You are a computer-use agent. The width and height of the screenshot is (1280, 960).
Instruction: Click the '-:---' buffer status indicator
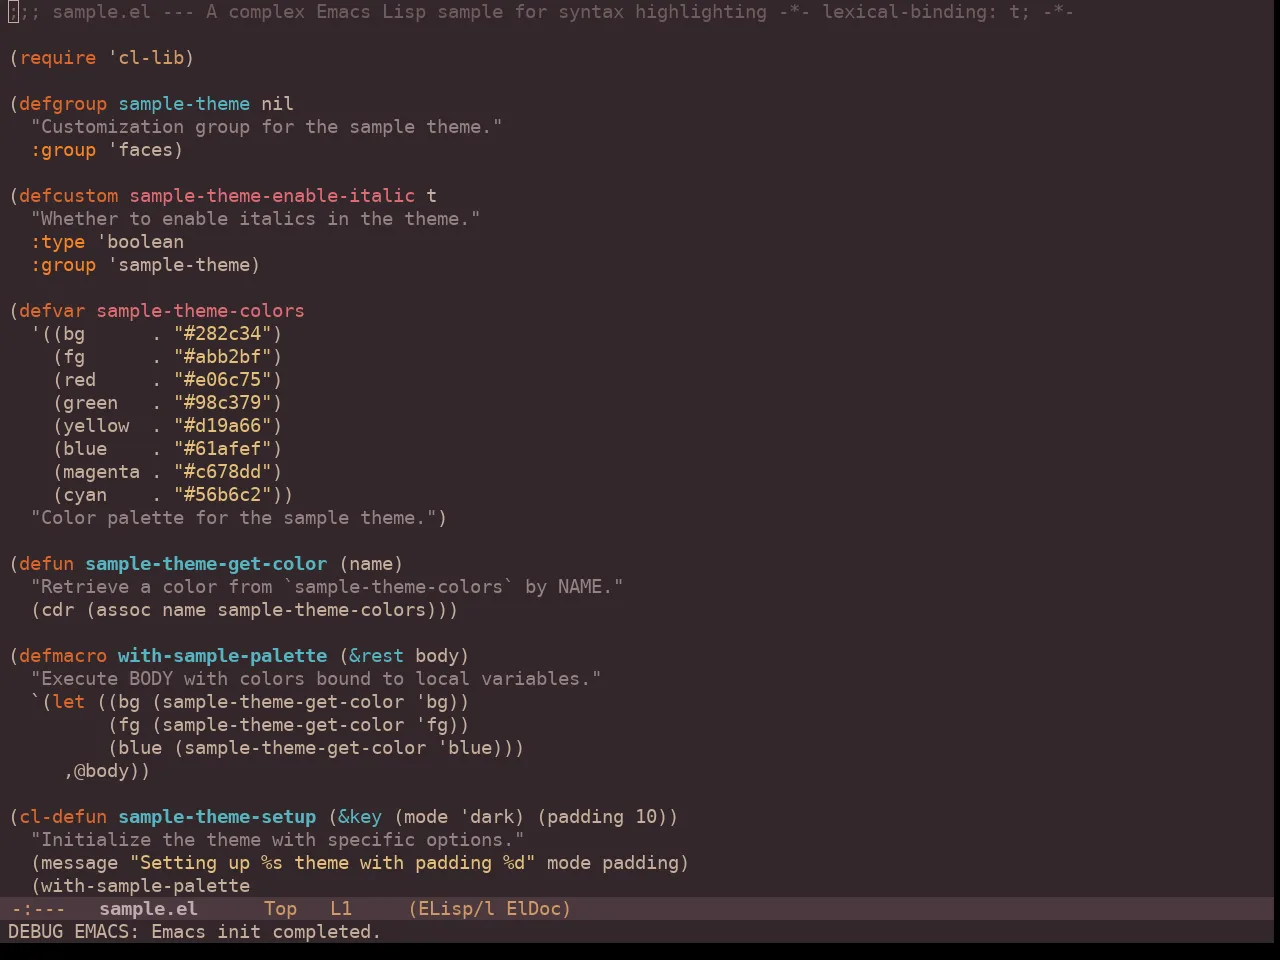(37, 909)
